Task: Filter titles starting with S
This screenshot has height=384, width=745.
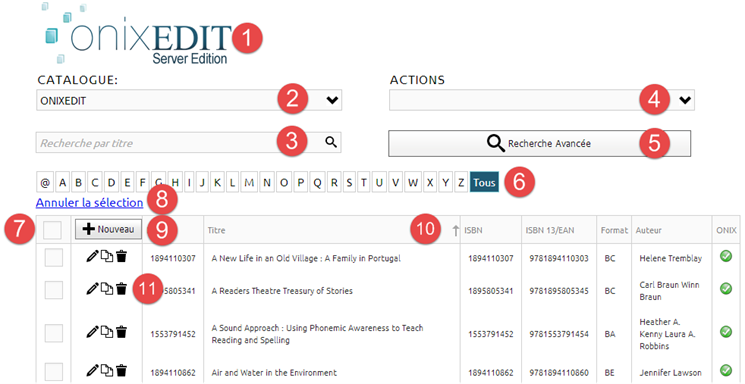Action: (349, 183)
